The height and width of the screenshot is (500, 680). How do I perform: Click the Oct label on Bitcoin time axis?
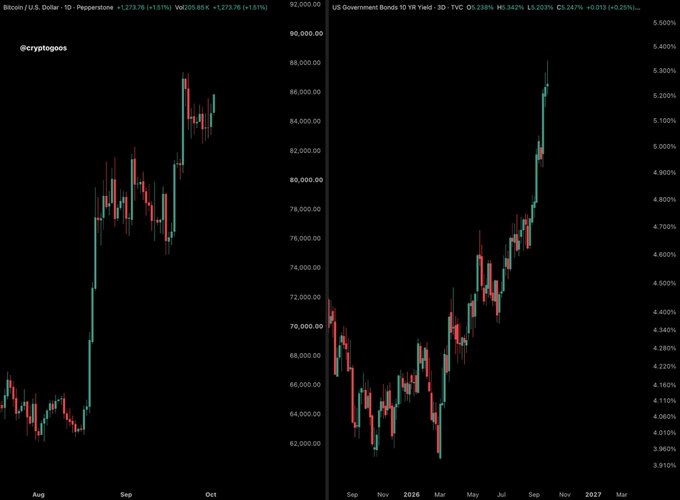(211, 494)
